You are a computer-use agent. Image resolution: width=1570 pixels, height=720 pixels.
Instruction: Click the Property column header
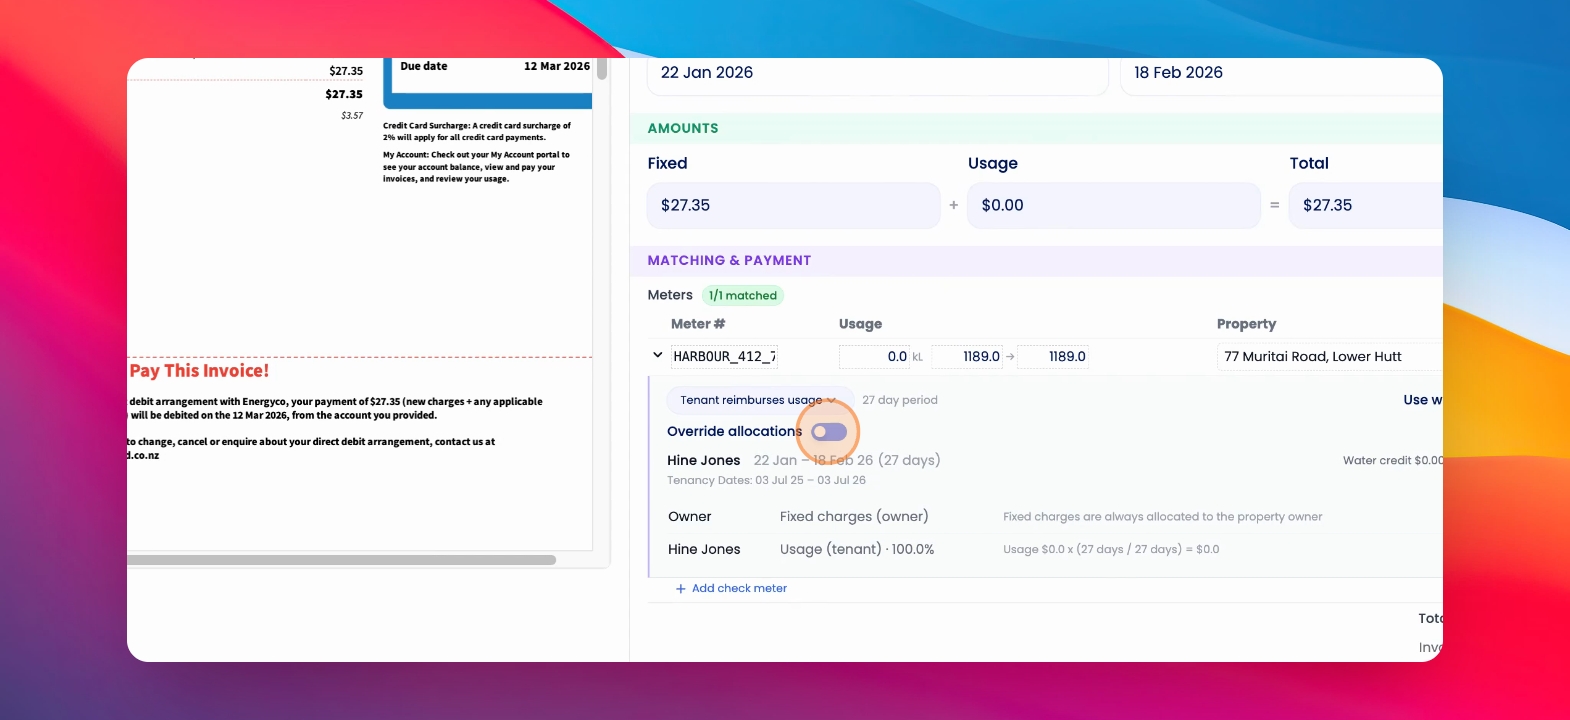1246,324
